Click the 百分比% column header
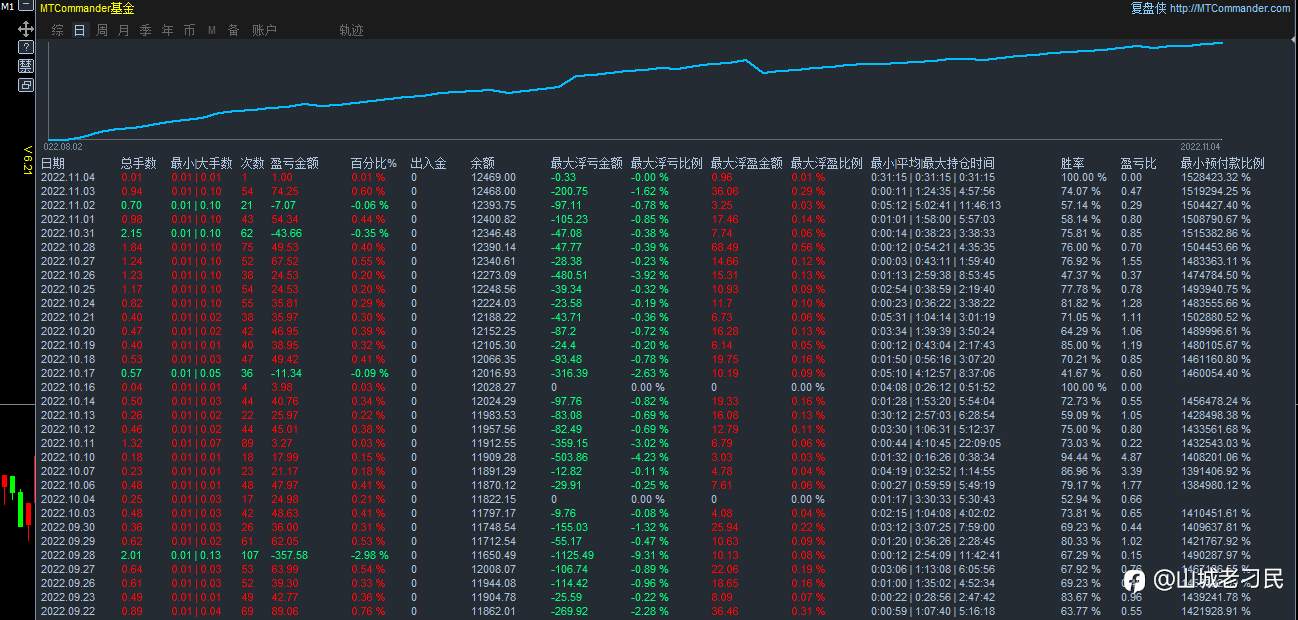The width and height of the screenshot is (1298, 620). click(374, 163)
